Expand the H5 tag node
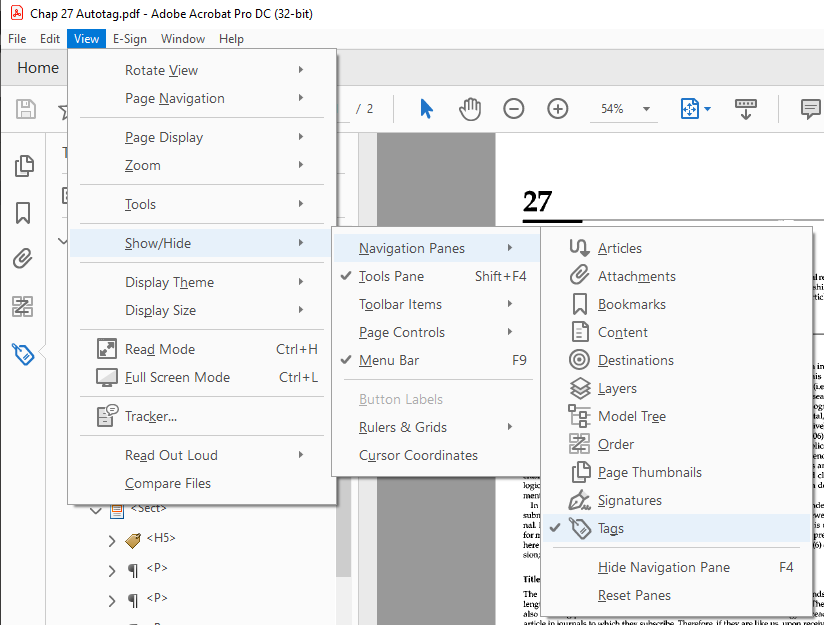This screenshot has width=824, height=625. [111, 540]
